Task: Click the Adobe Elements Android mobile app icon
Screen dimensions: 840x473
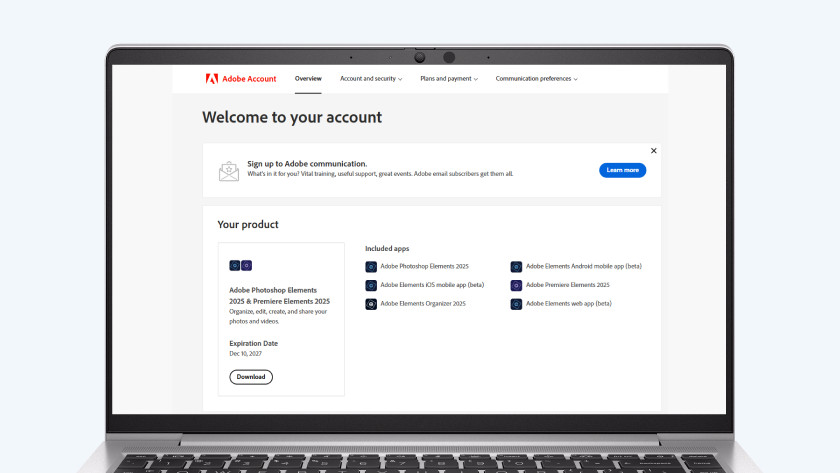Action: coord(516,267)
